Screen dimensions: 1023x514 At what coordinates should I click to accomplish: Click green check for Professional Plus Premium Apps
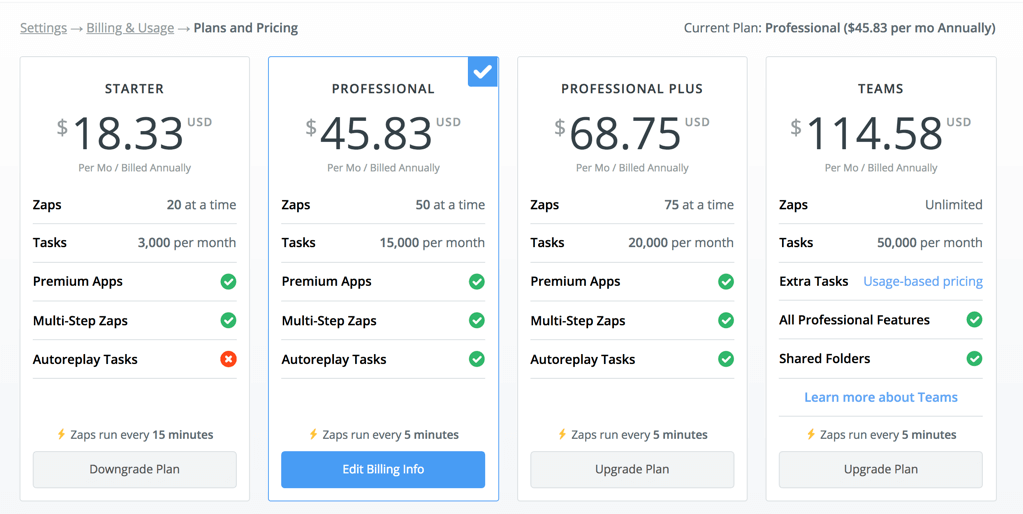point(725,282)
